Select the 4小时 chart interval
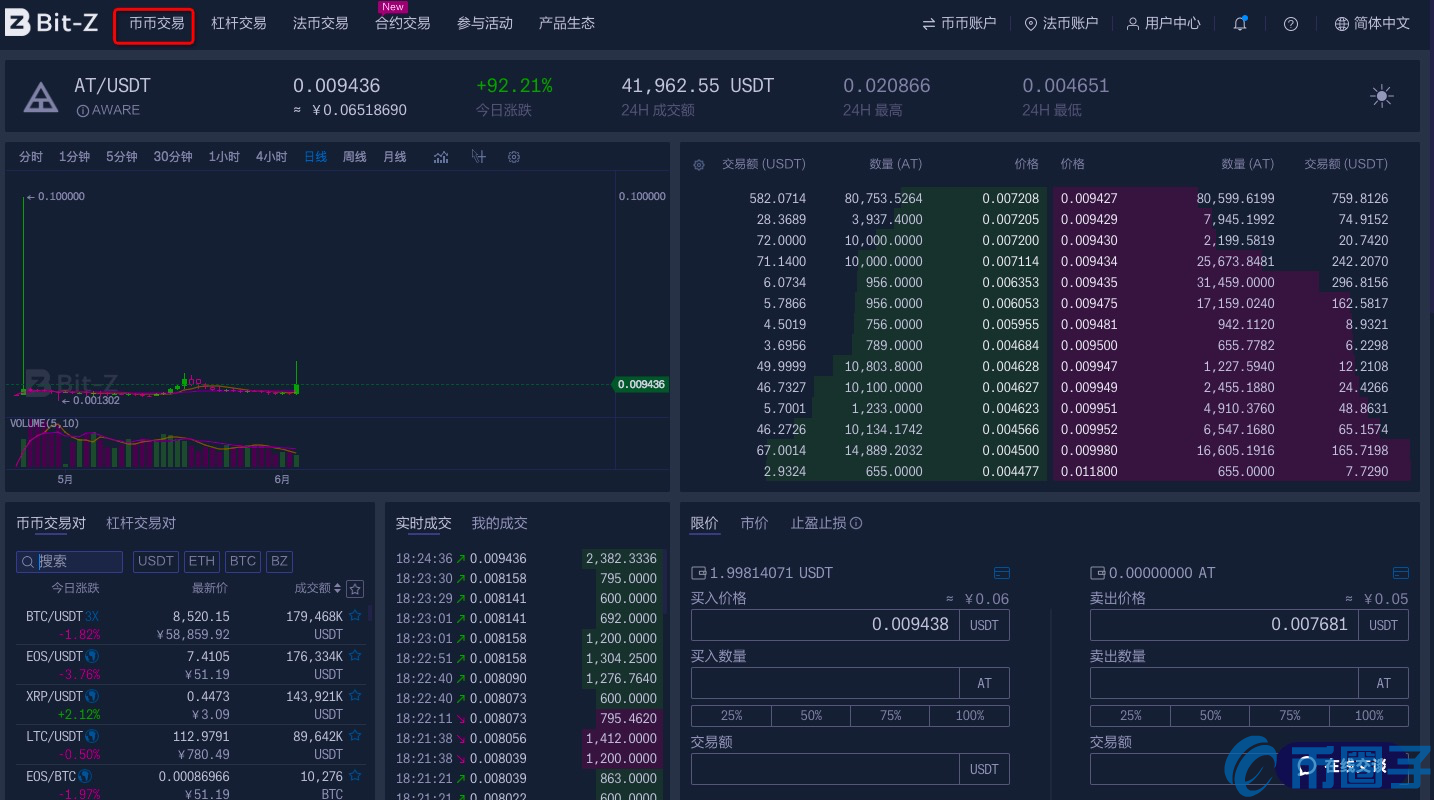The width and height of the screenshot is (1434, 800). [x=272, y=157]
